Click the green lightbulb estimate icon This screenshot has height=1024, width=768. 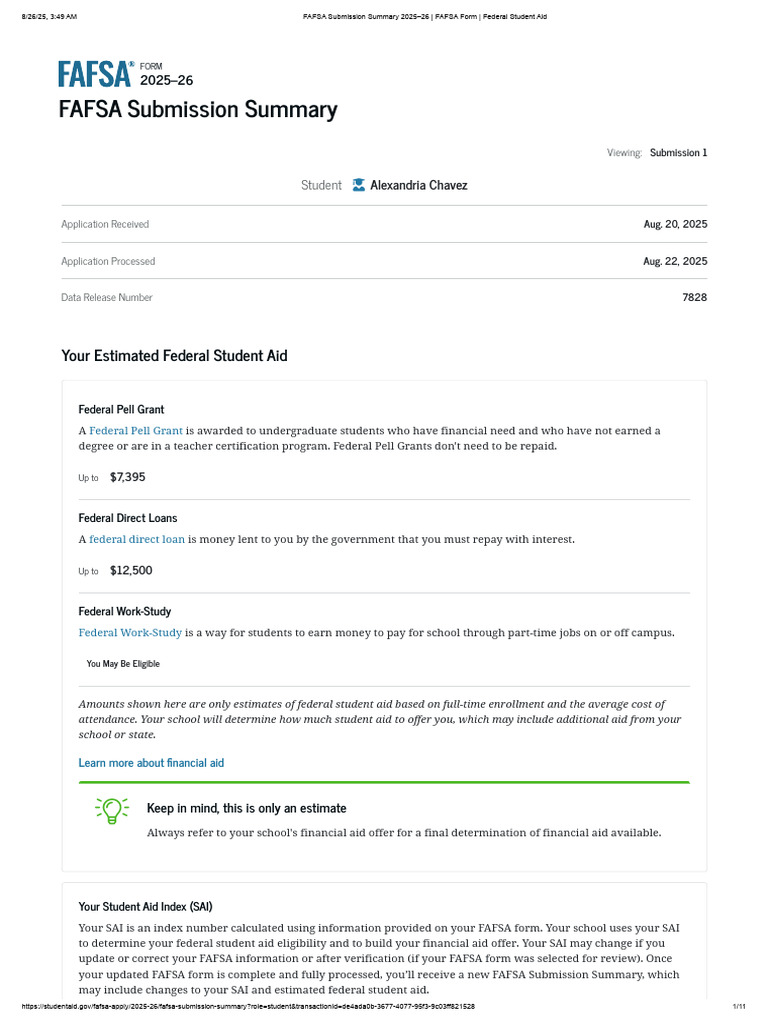click(112, 810)
